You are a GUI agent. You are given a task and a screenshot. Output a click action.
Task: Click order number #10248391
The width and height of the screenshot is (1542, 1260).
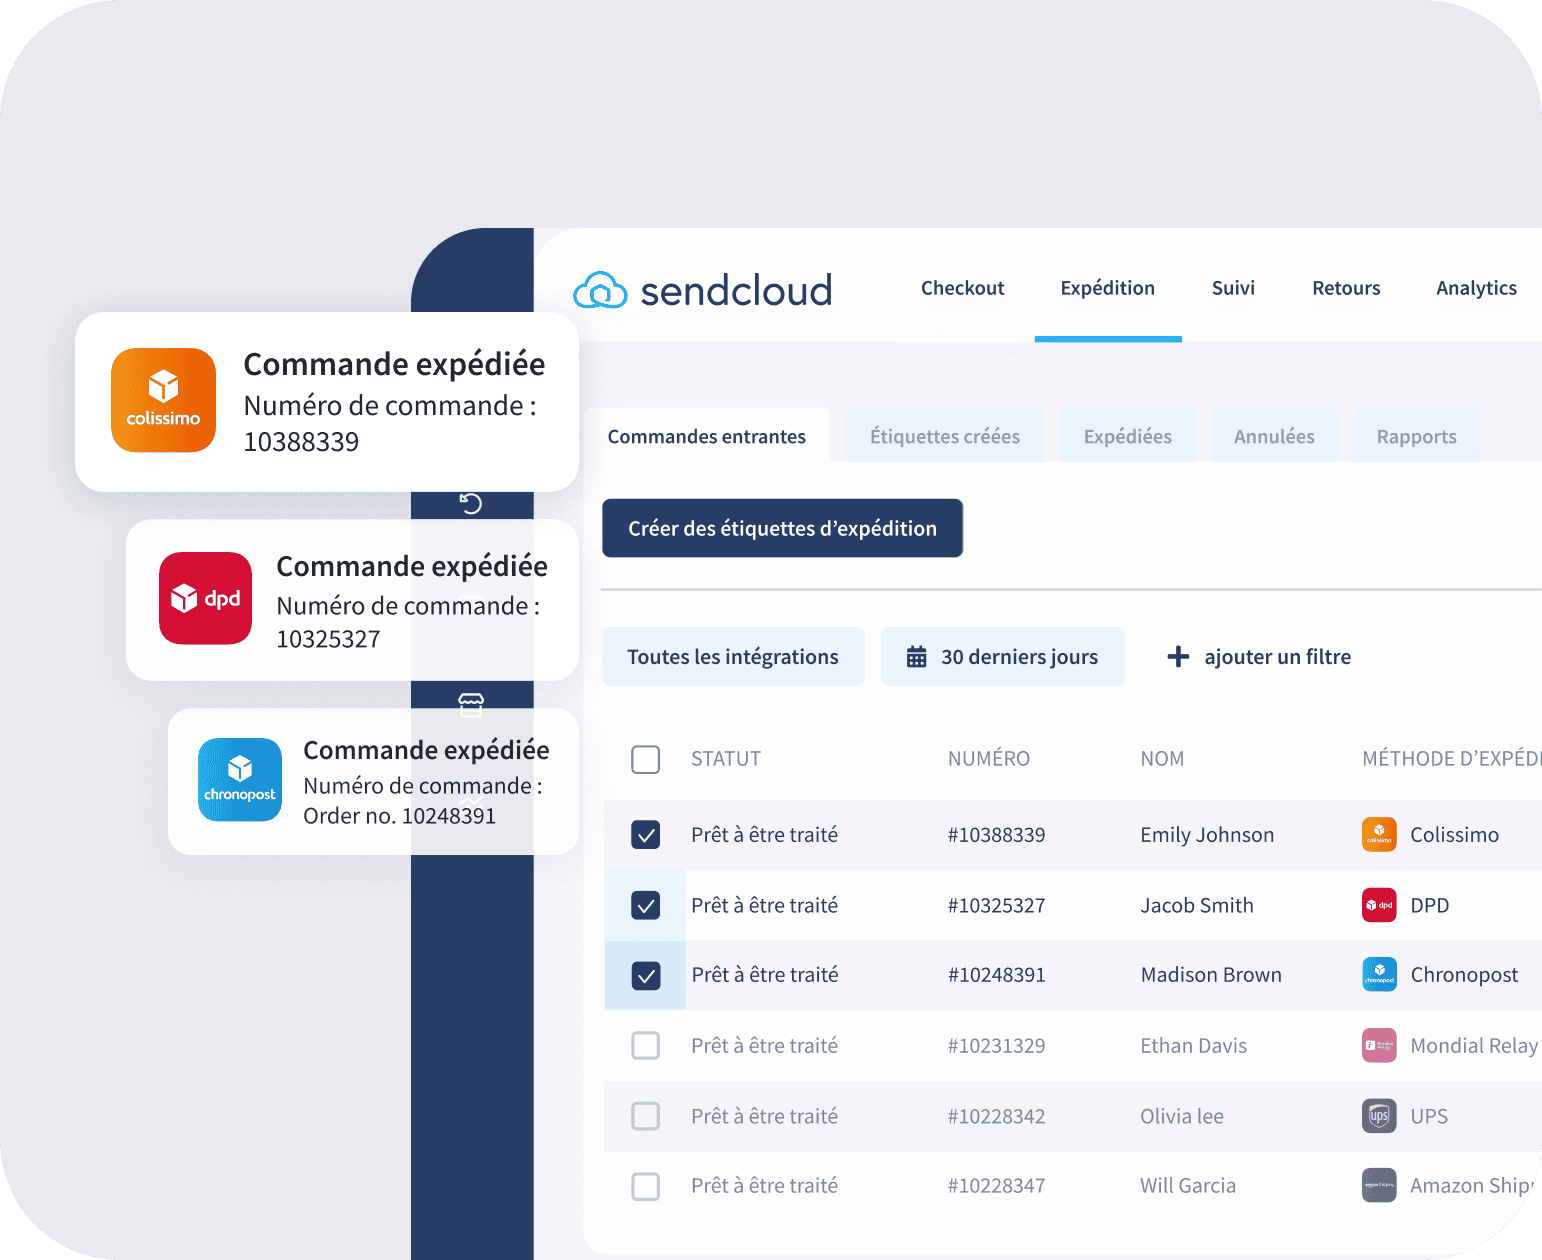coord(997,975)
